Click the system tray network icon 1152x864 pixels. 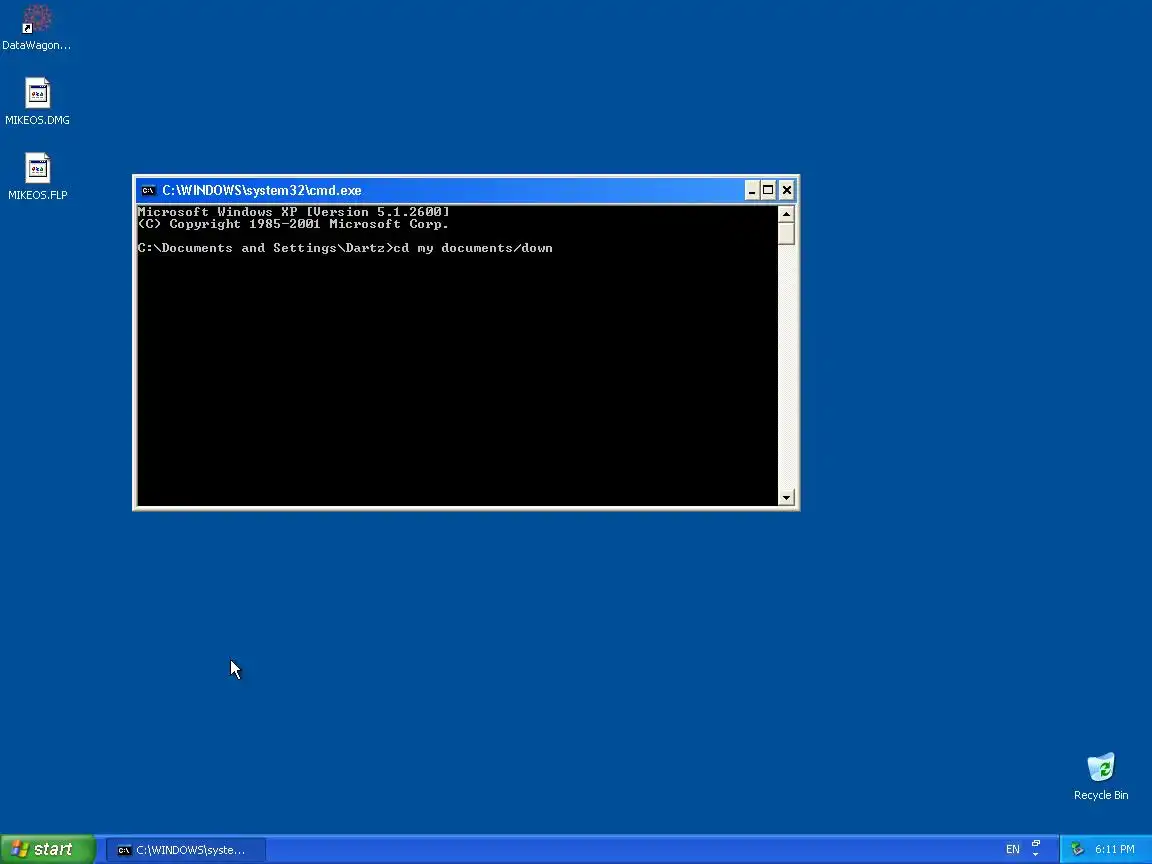(1077, 849)
